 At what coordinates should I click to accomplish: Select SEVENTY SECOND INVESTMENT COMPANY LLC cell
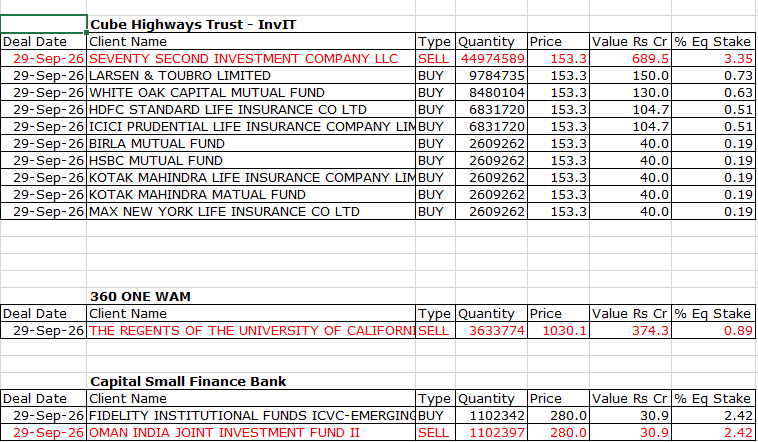(251, 59)
